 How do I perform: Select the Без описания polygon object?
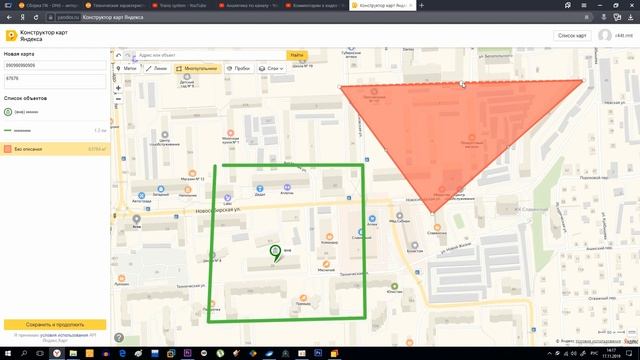click(55, 149)
